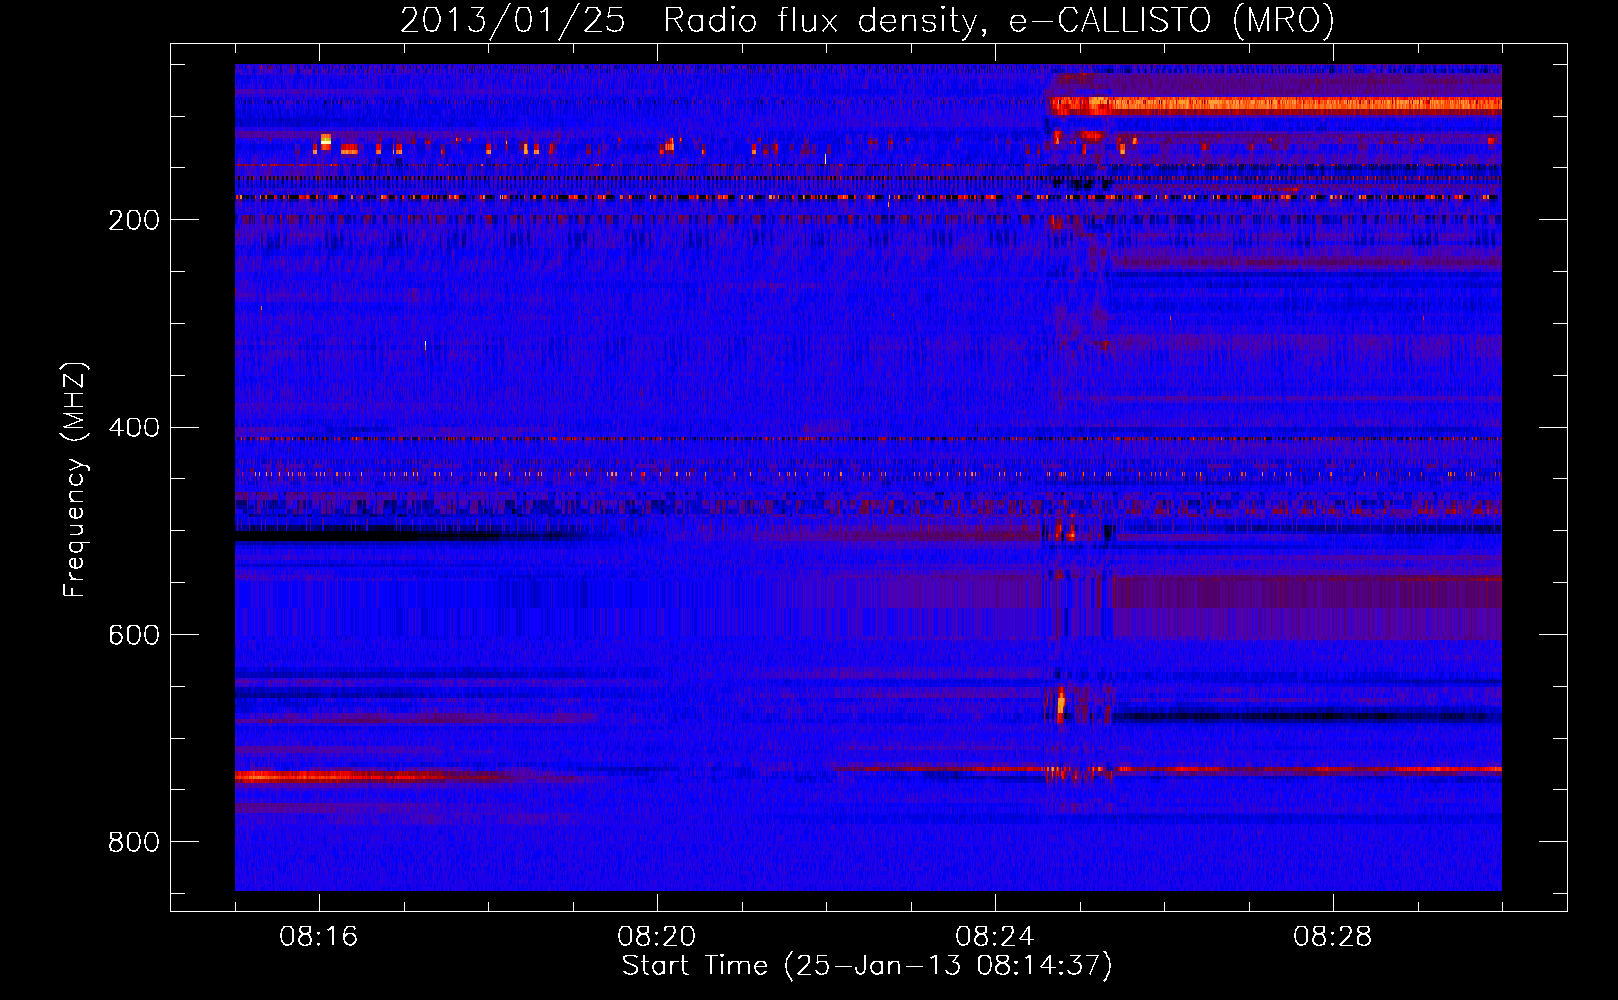Screen dimensions: 1618x1000
Task: Click the plot title "2013/01/25 Radio flux density, e-CALLISTO (MRO)"
Action: click(867, 20)
